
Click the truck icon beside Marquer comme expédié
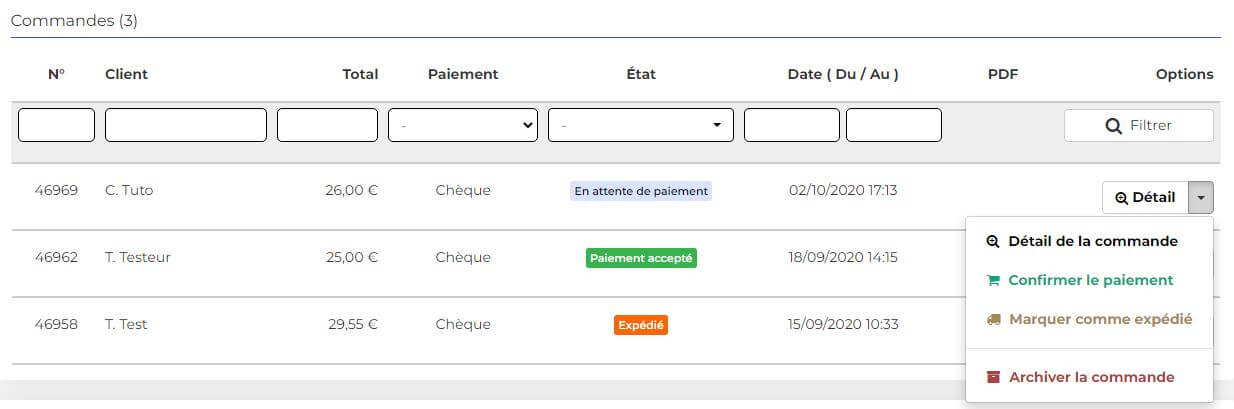[x=993, y=319]
